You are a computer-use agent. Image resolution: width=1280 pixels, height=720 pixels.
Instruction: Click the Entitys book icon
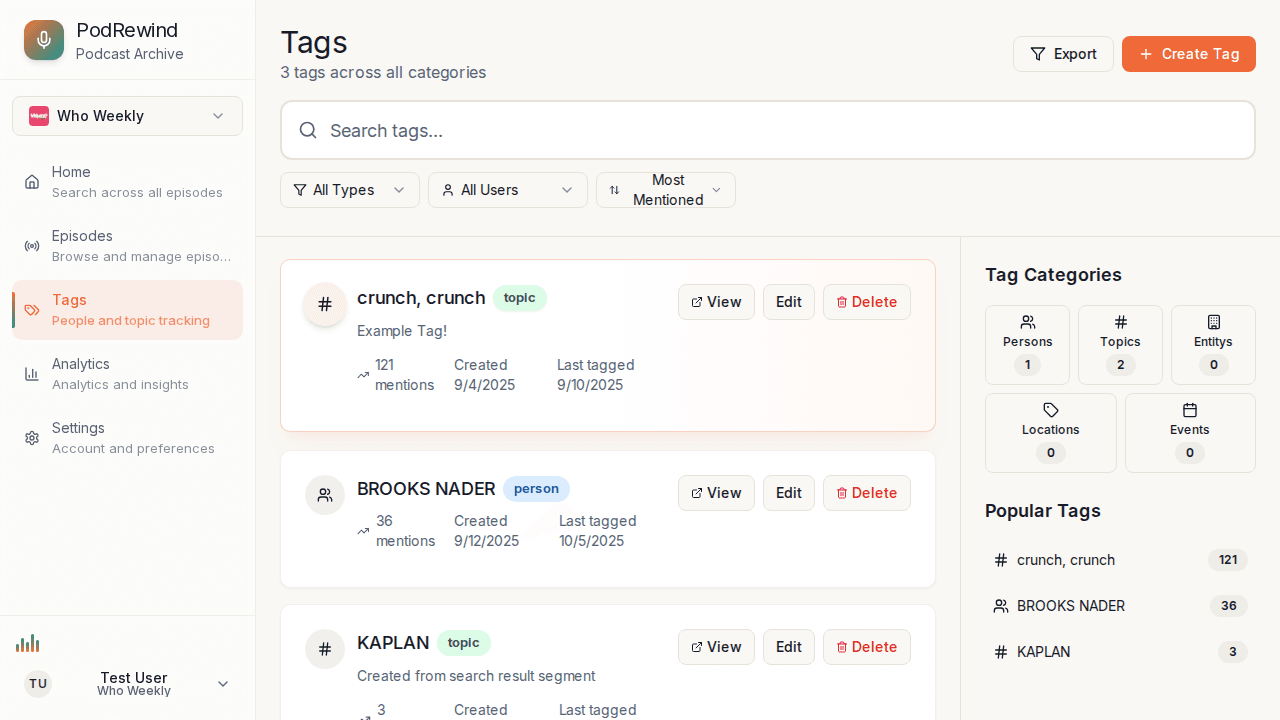point(1213,322)
